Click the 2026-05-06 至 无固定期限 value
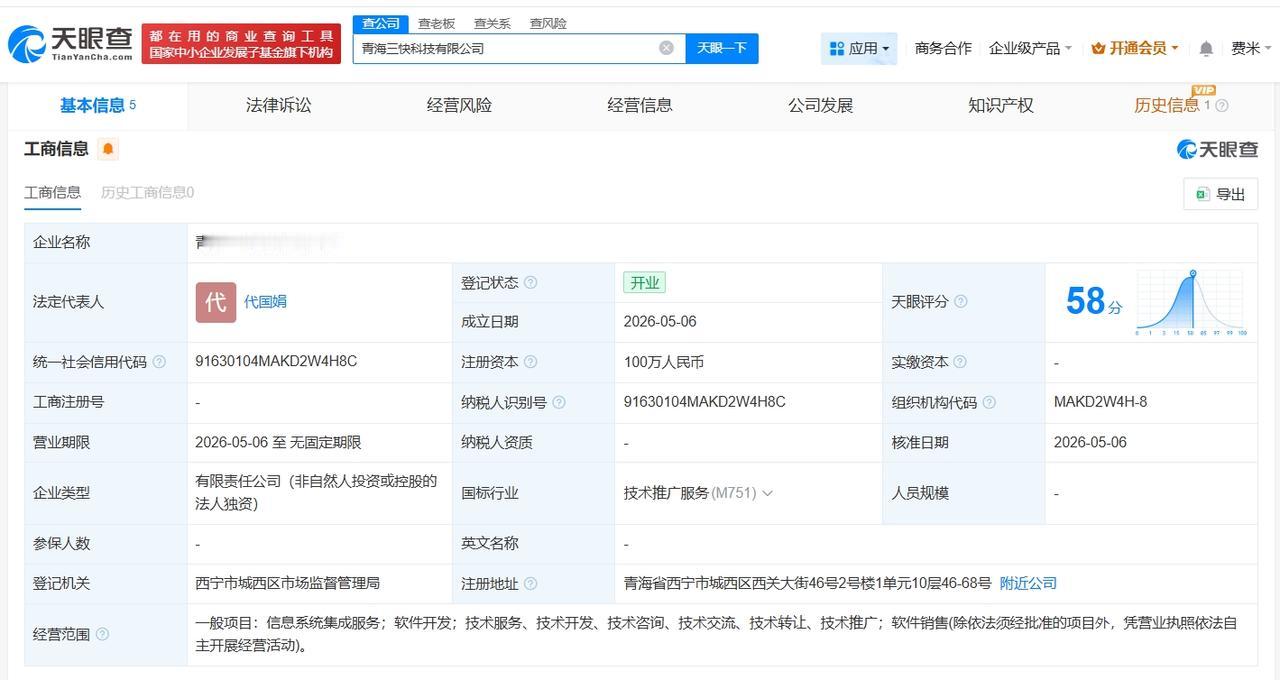This screenshot has width=1280, height=680. coord(278,442)
